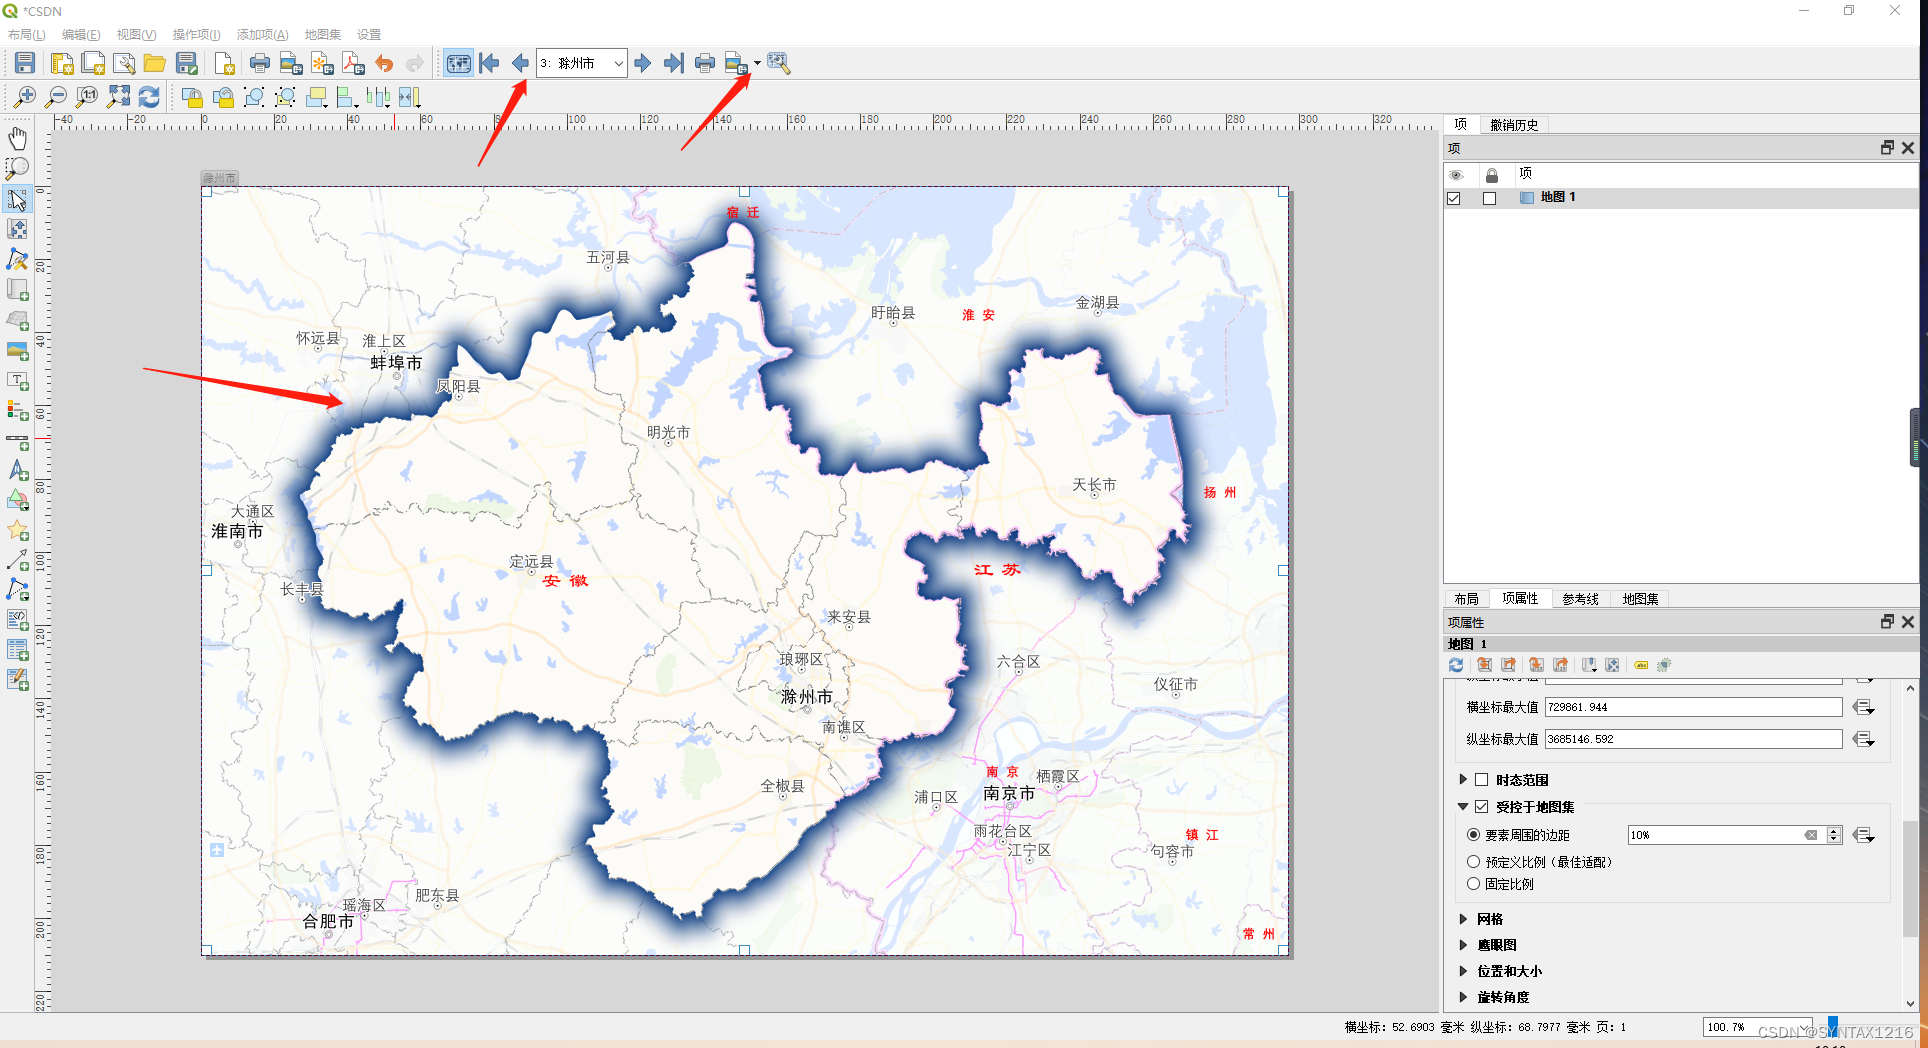This screenshot has height=1048, width=1928.
Task: Switch to the 参考线 tab
Action: click(x=1580, y=598)
